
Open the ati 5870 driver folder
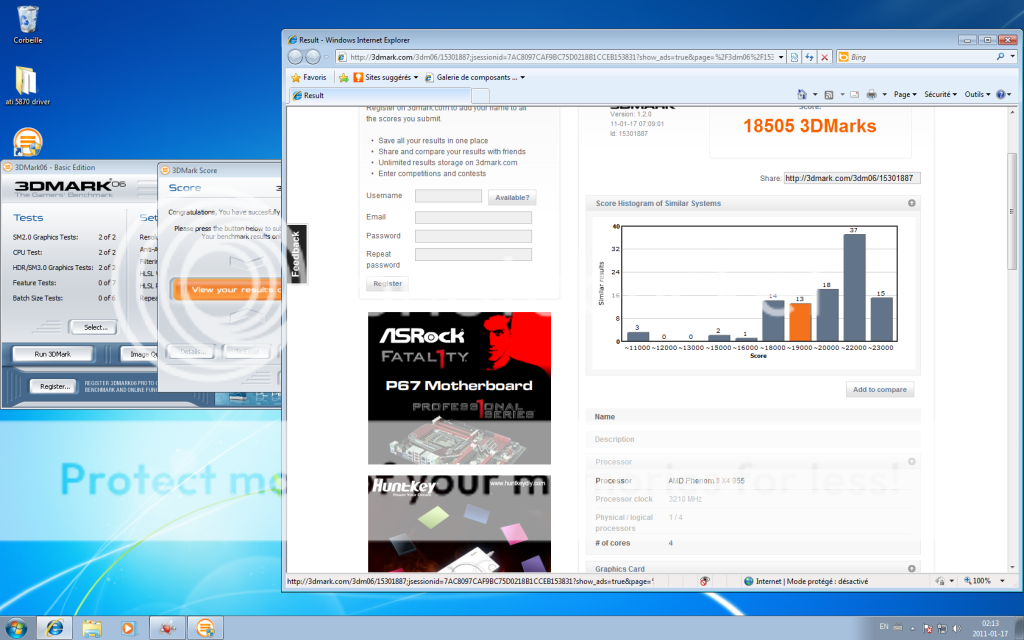(27, 80)
